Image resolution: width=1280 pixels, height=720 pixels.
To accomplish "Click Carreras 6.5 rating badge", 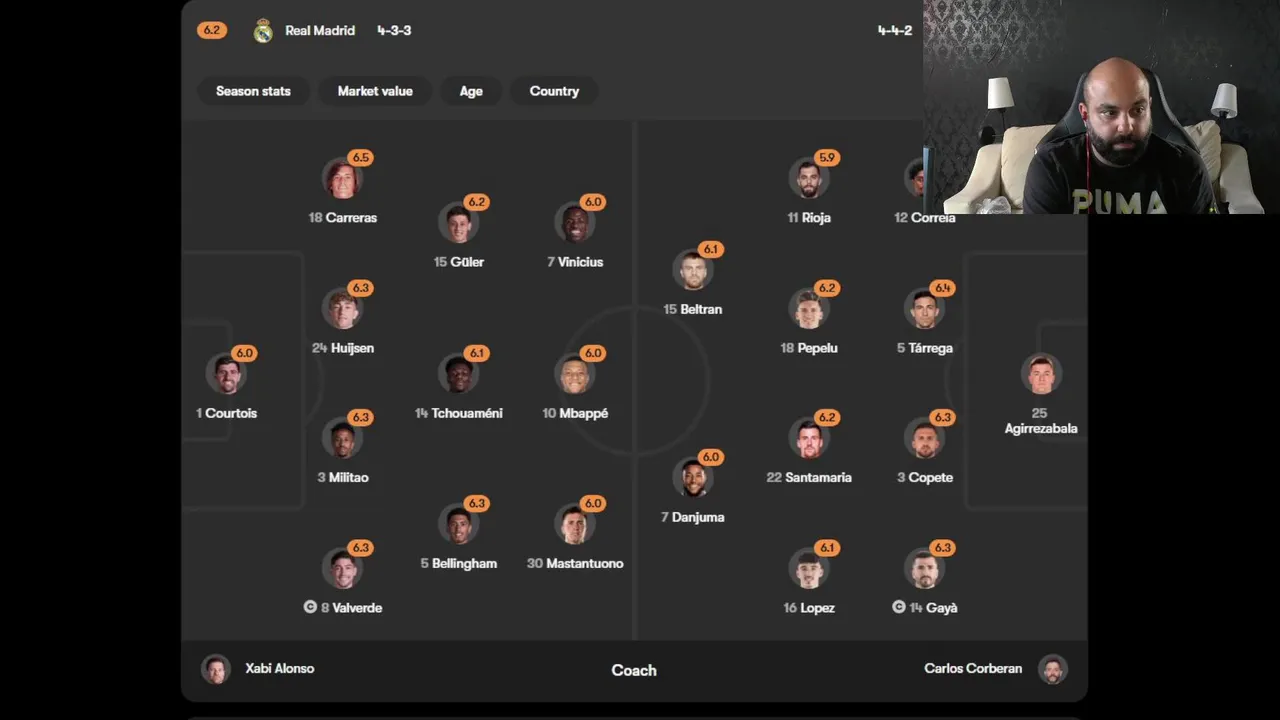I will pos(361,158).
